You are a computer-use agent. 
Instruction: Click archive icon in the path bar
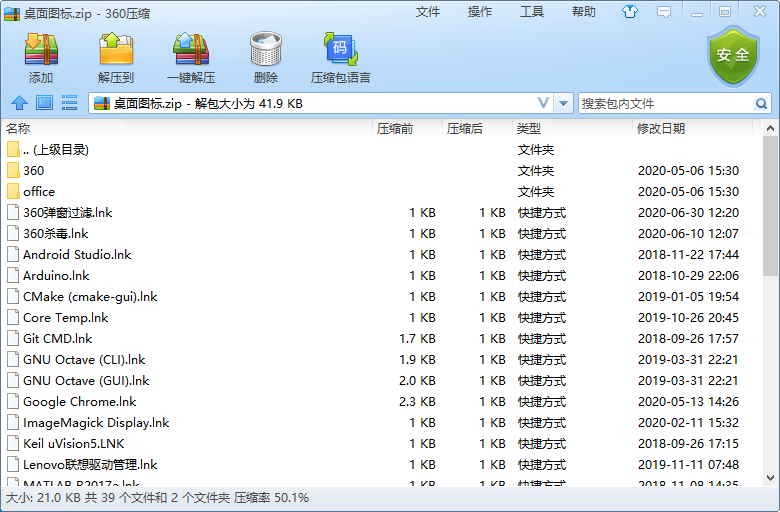102,103
